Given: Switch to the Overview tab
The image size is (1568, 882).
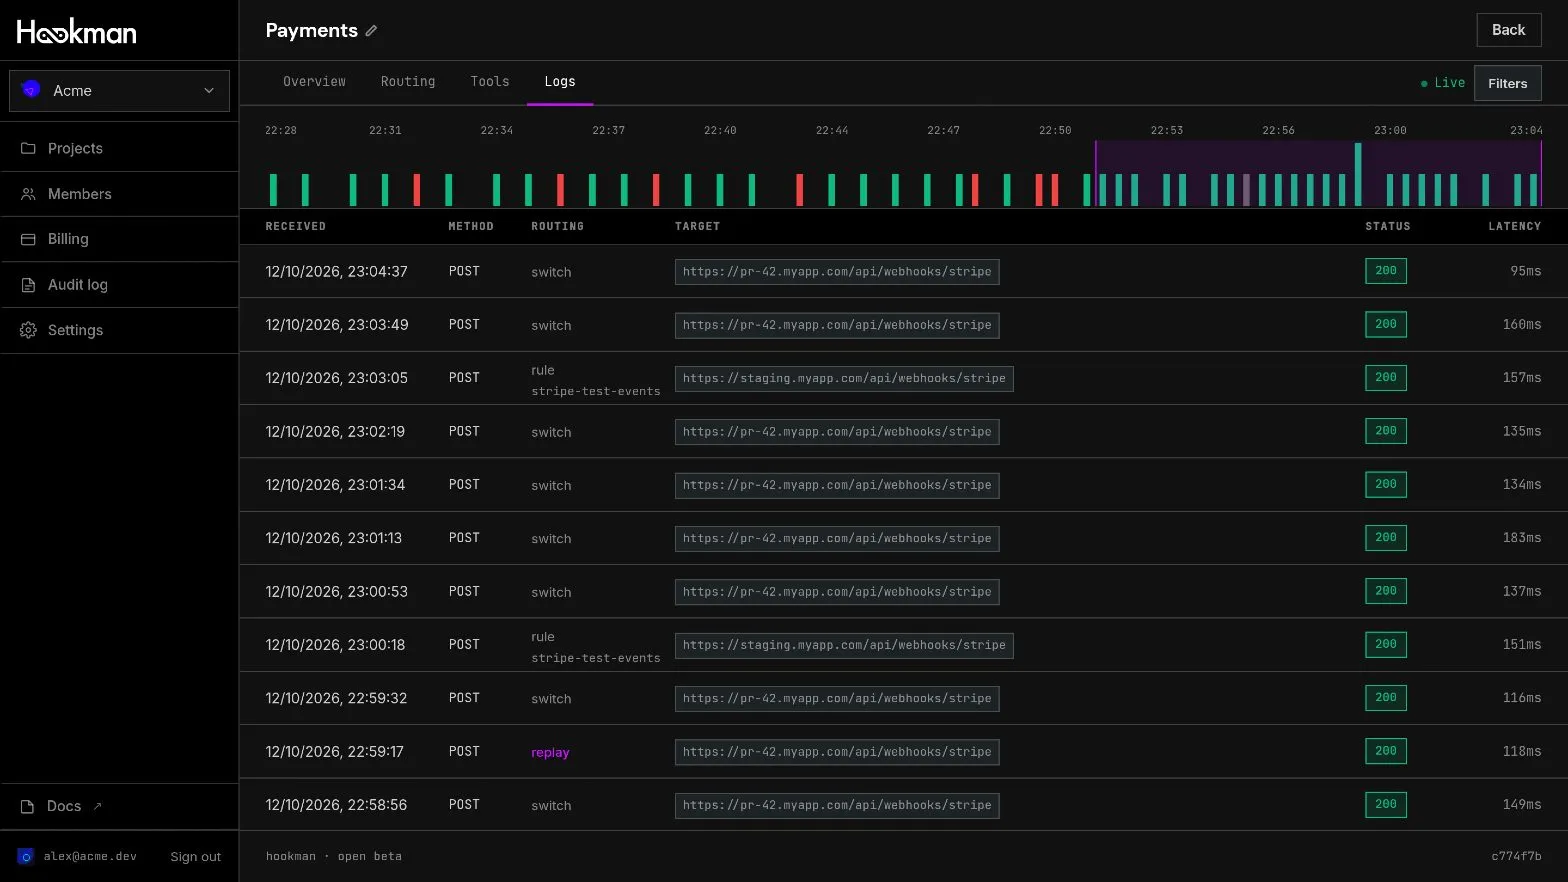Looking at the screenshot, I should [x=314, y=82].
